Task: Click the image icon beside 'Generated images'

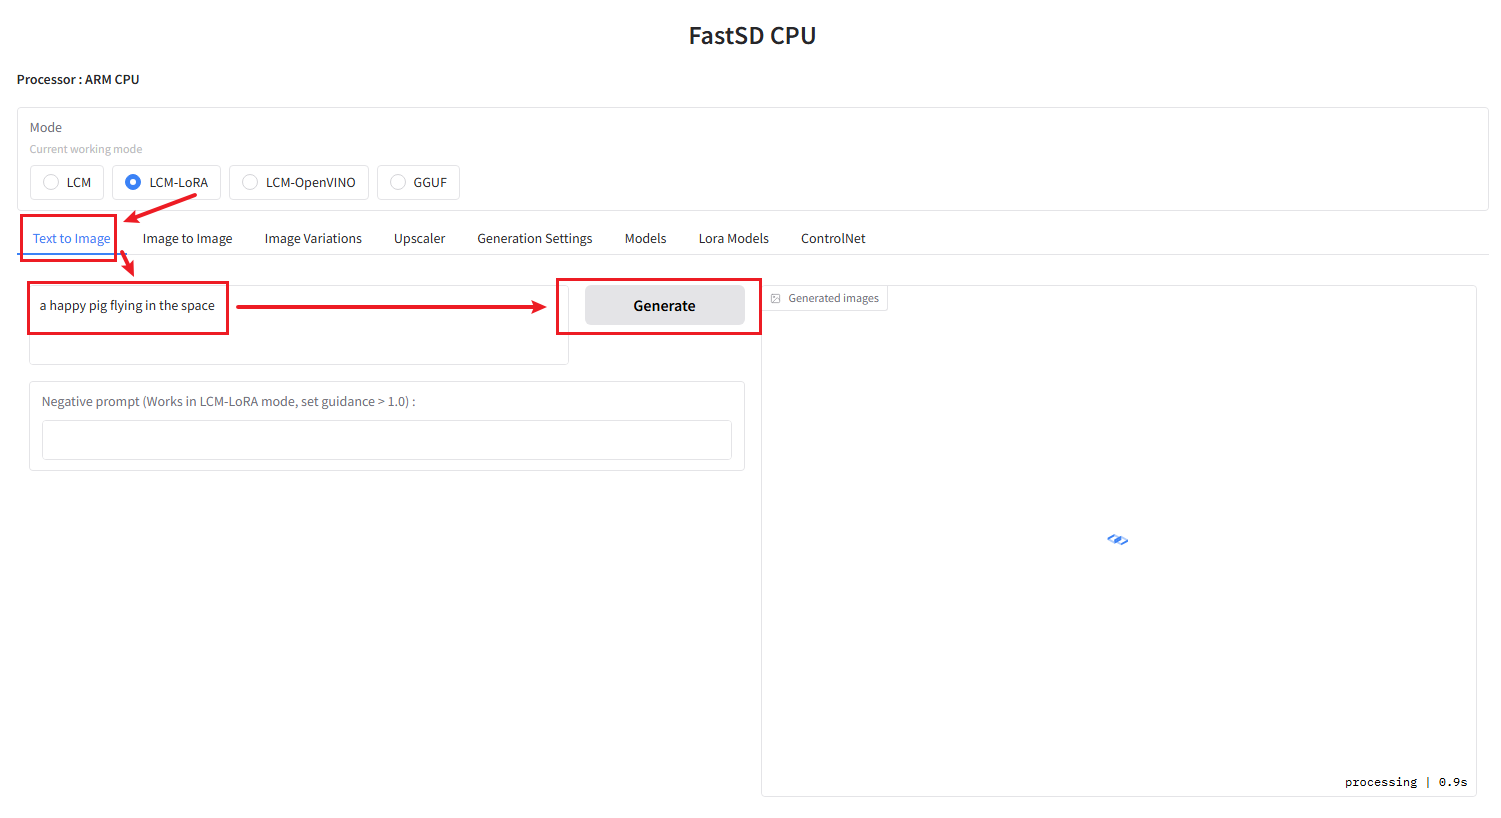Action: tap(776, 298)
